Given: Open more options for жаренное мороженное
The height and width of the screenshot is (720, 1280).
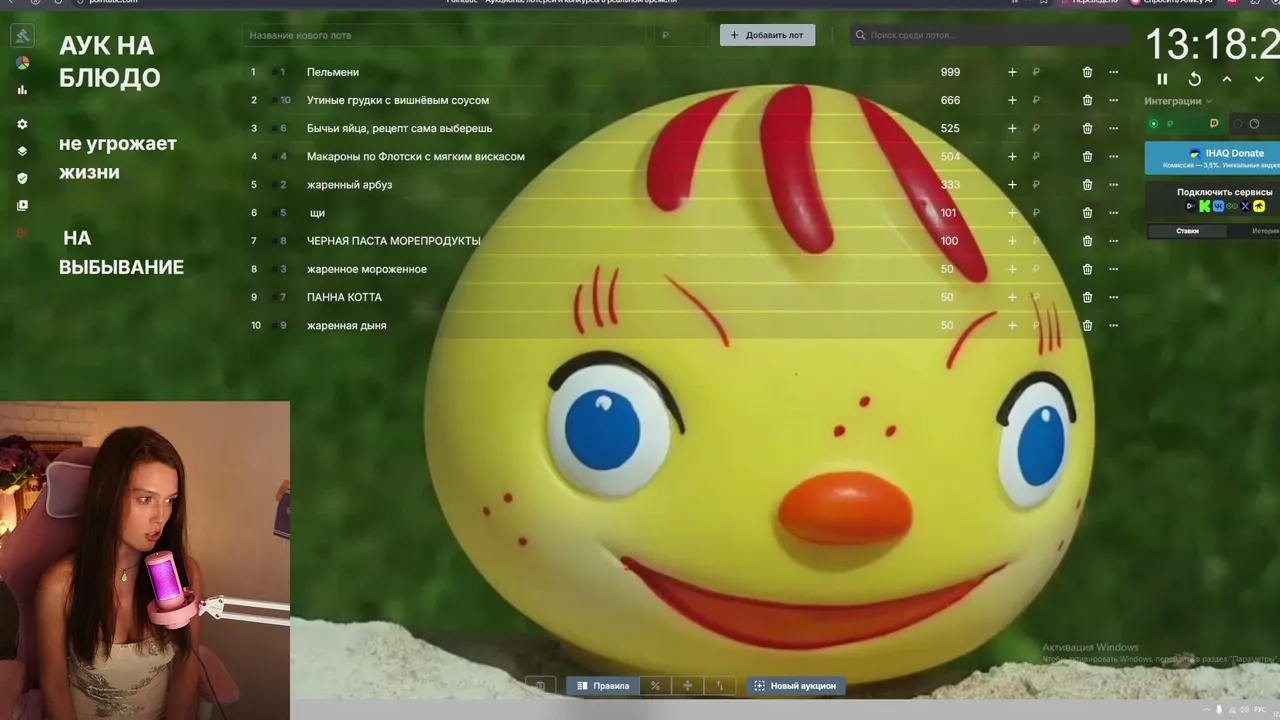Looking at the screenshot, I should click(1113, 269).
